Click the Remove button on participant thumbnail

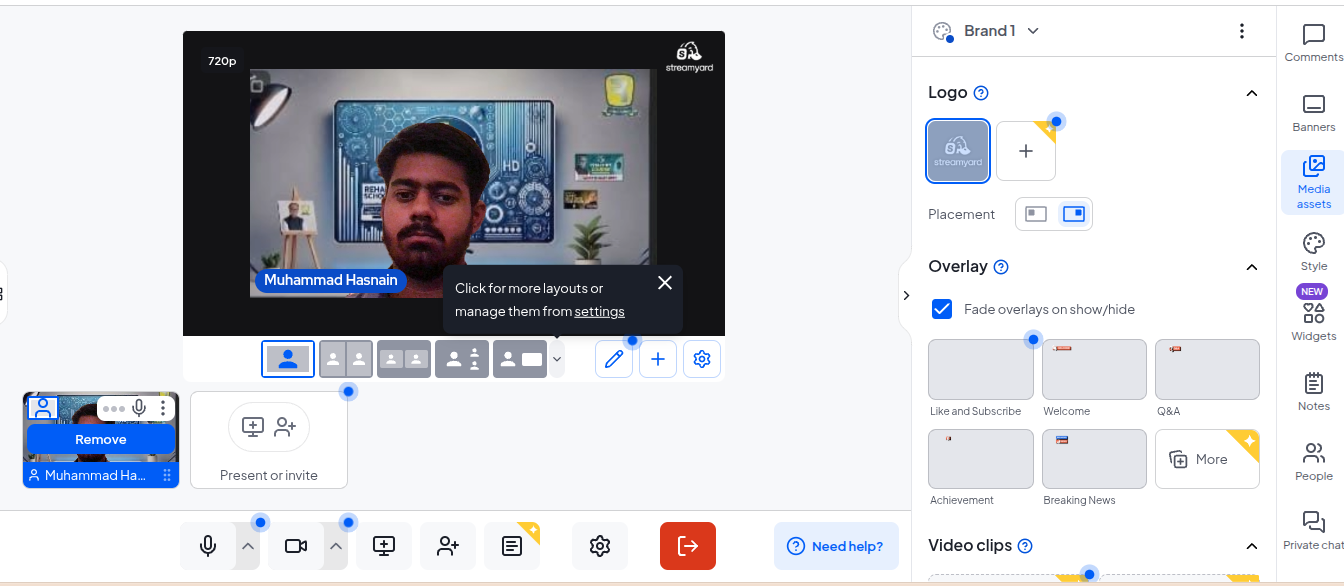[x=101, y=440]
